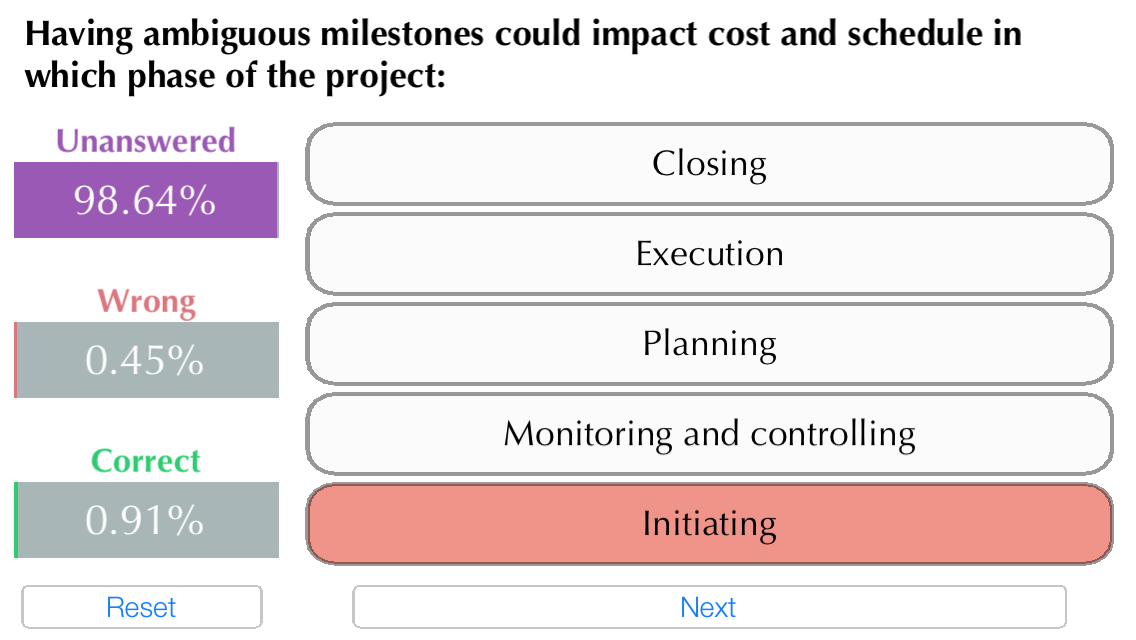Click the 0.91% Correct statistics bar
This screenshot has width=1136, height=640.
146,520
